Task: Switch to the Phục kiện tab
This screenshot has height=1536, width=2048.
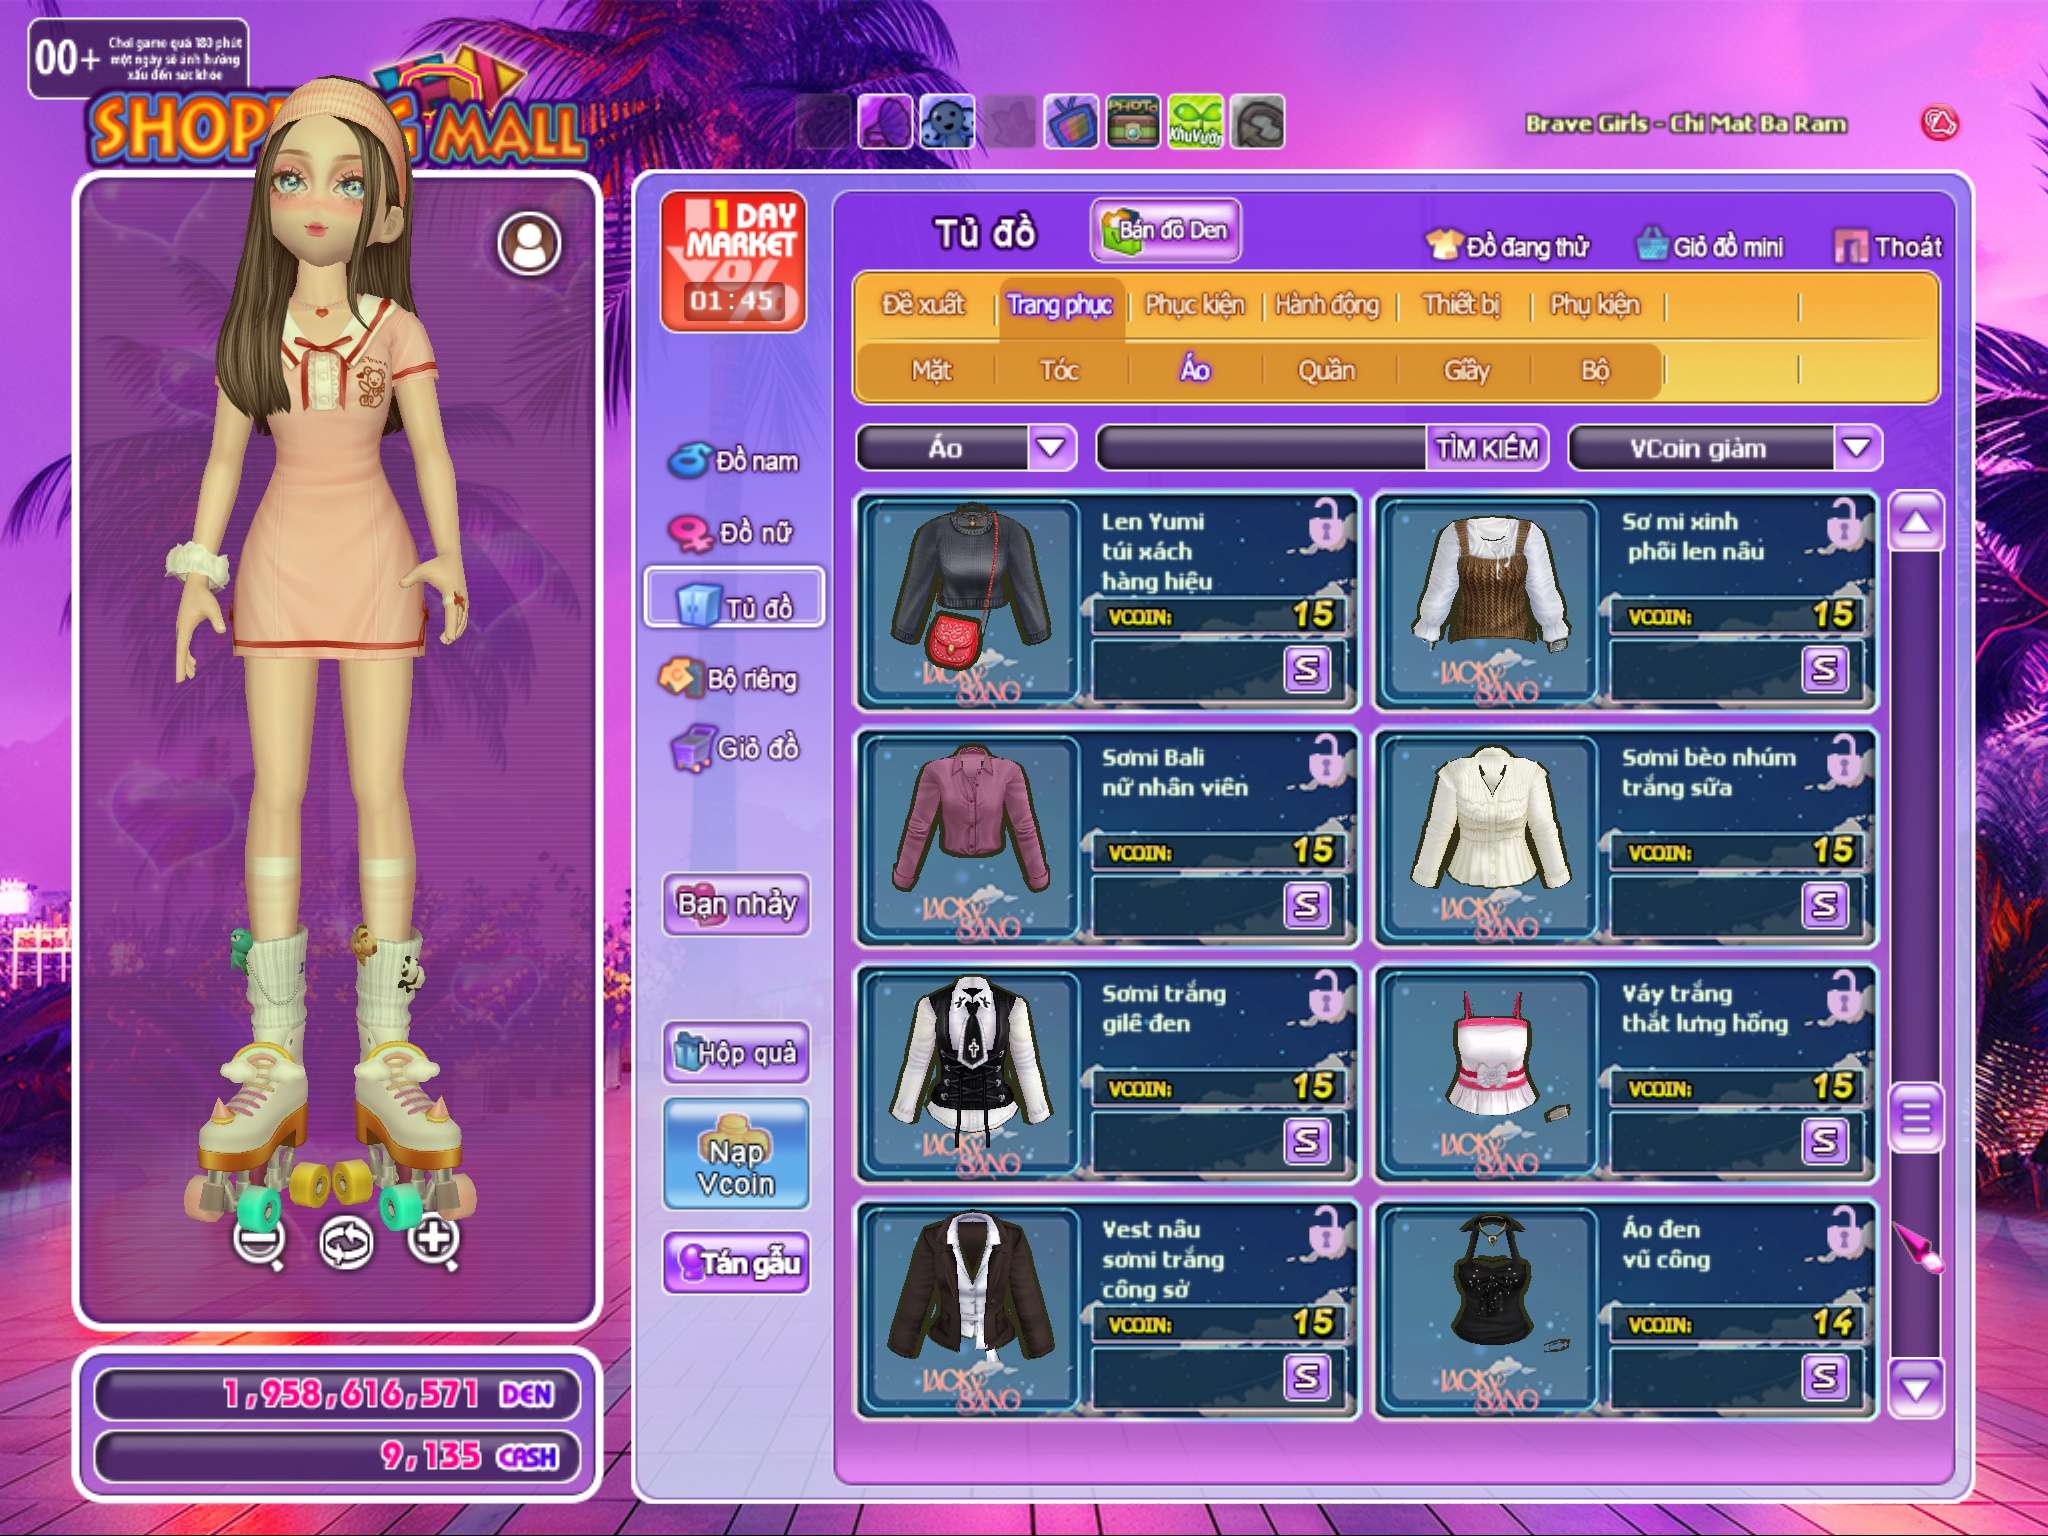Action: [x=1195, y=305]
